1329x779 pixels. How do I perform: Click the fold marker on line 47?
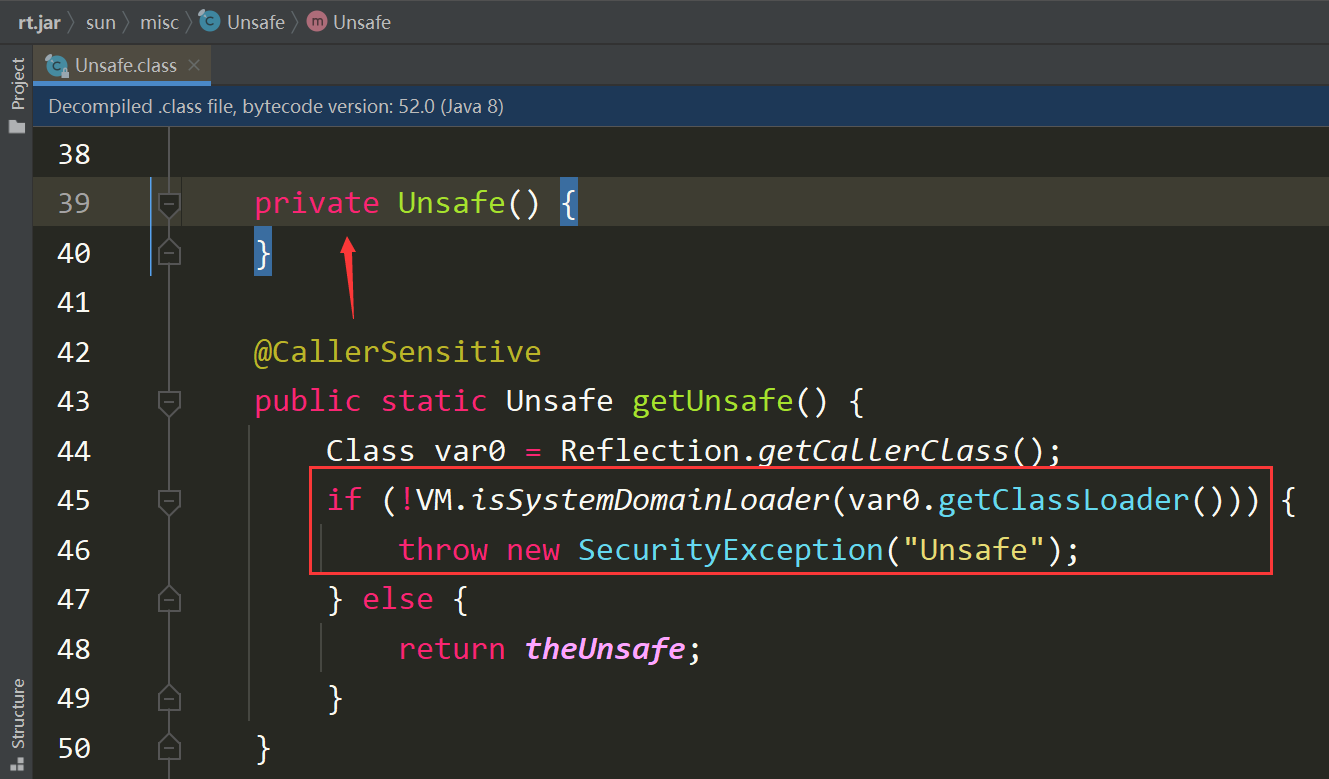(x=169, y=599)
